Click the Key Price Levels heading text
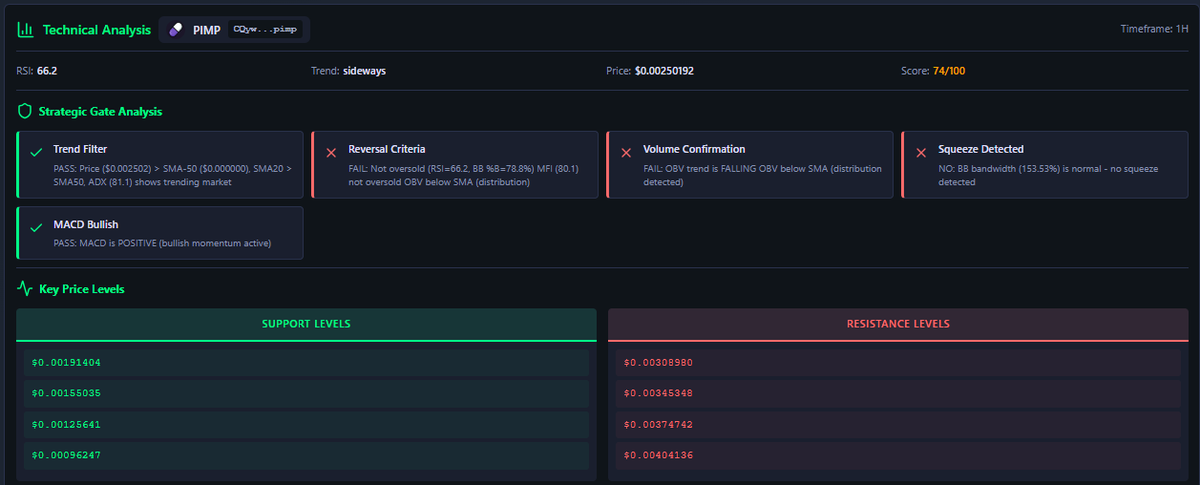 click(82, 289)
